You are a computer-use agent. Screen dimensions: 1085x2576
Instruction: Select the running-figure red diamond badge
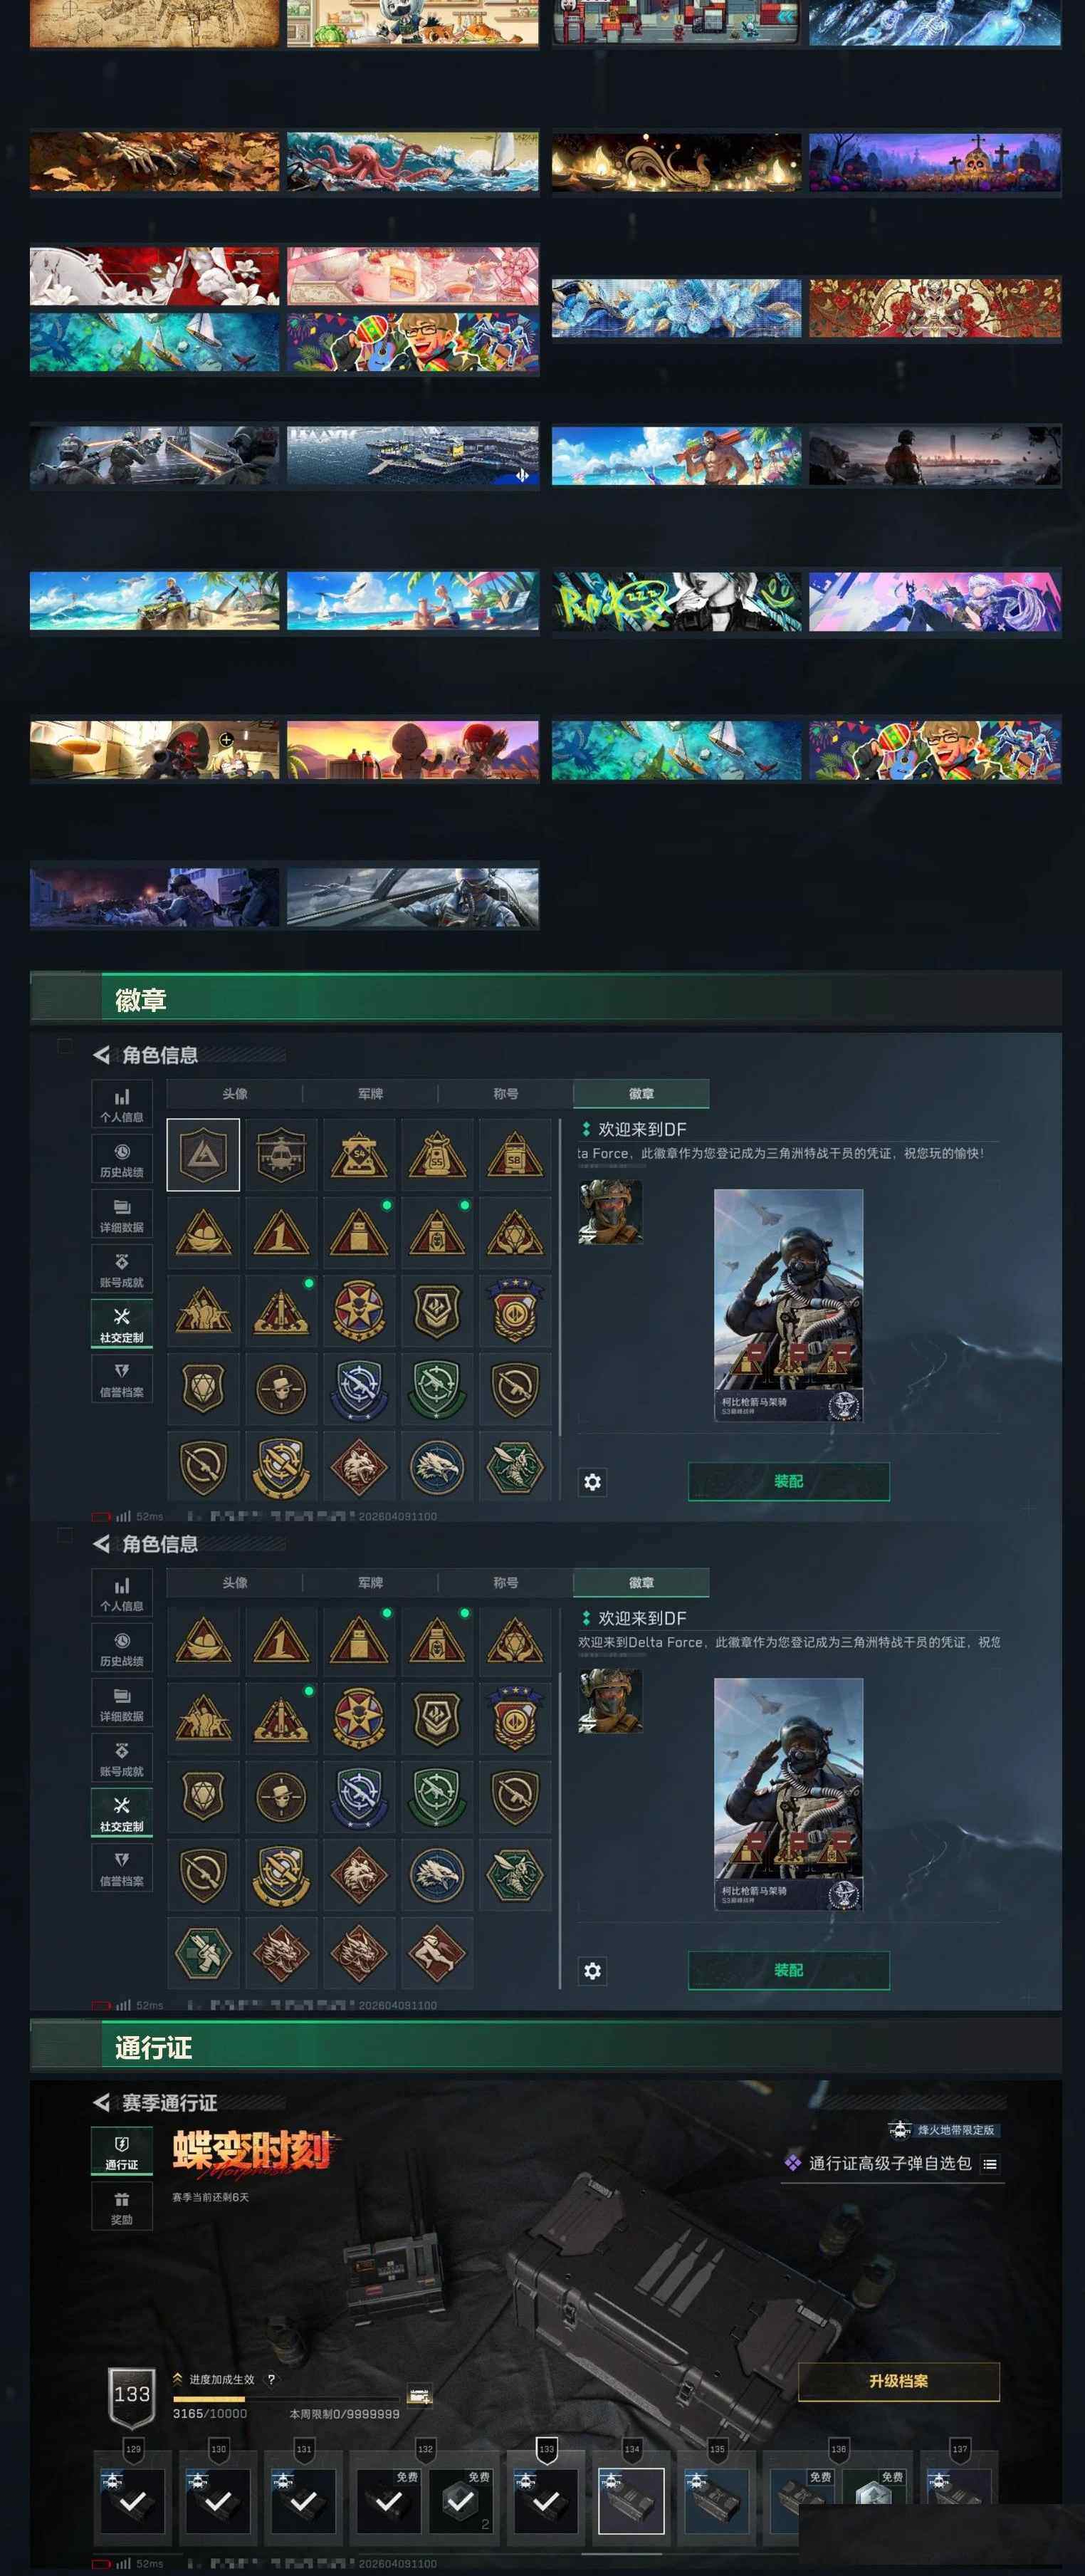click(x=437, y=1952)
